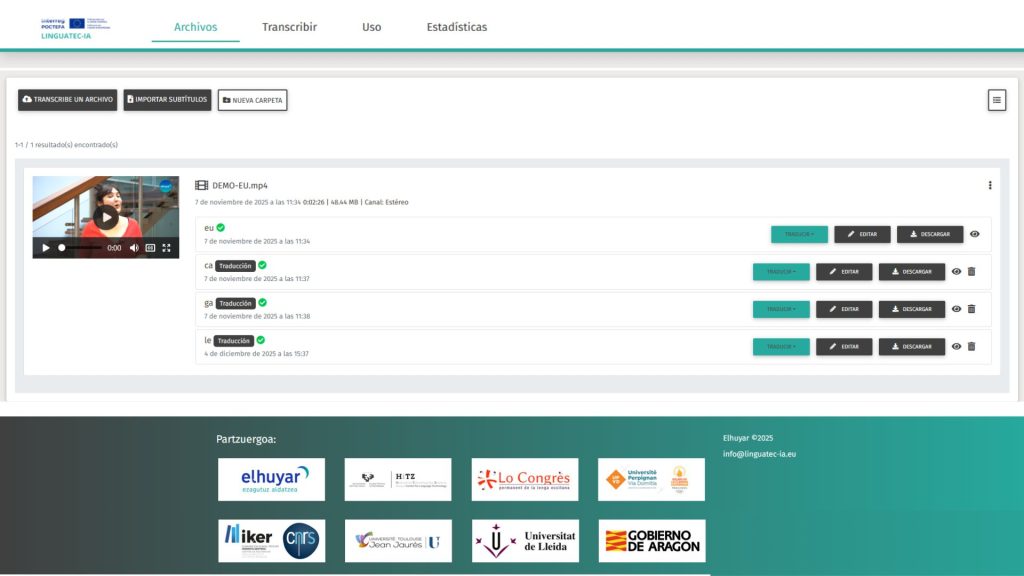Image resolution: width=1024 pixels, height=576 pixels.
Task: Click the list view icon at top right
Action: (996, 100)
